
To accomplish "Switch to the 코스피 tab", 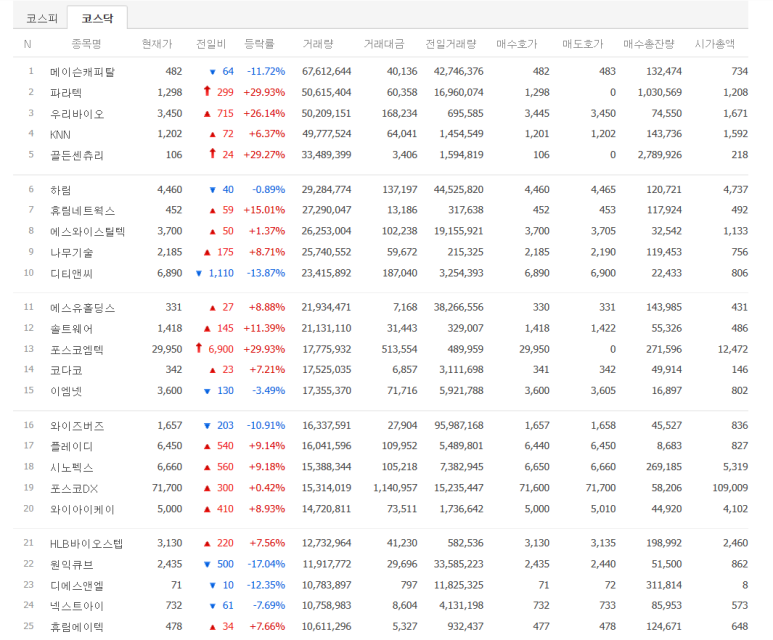I will point(40,17).
